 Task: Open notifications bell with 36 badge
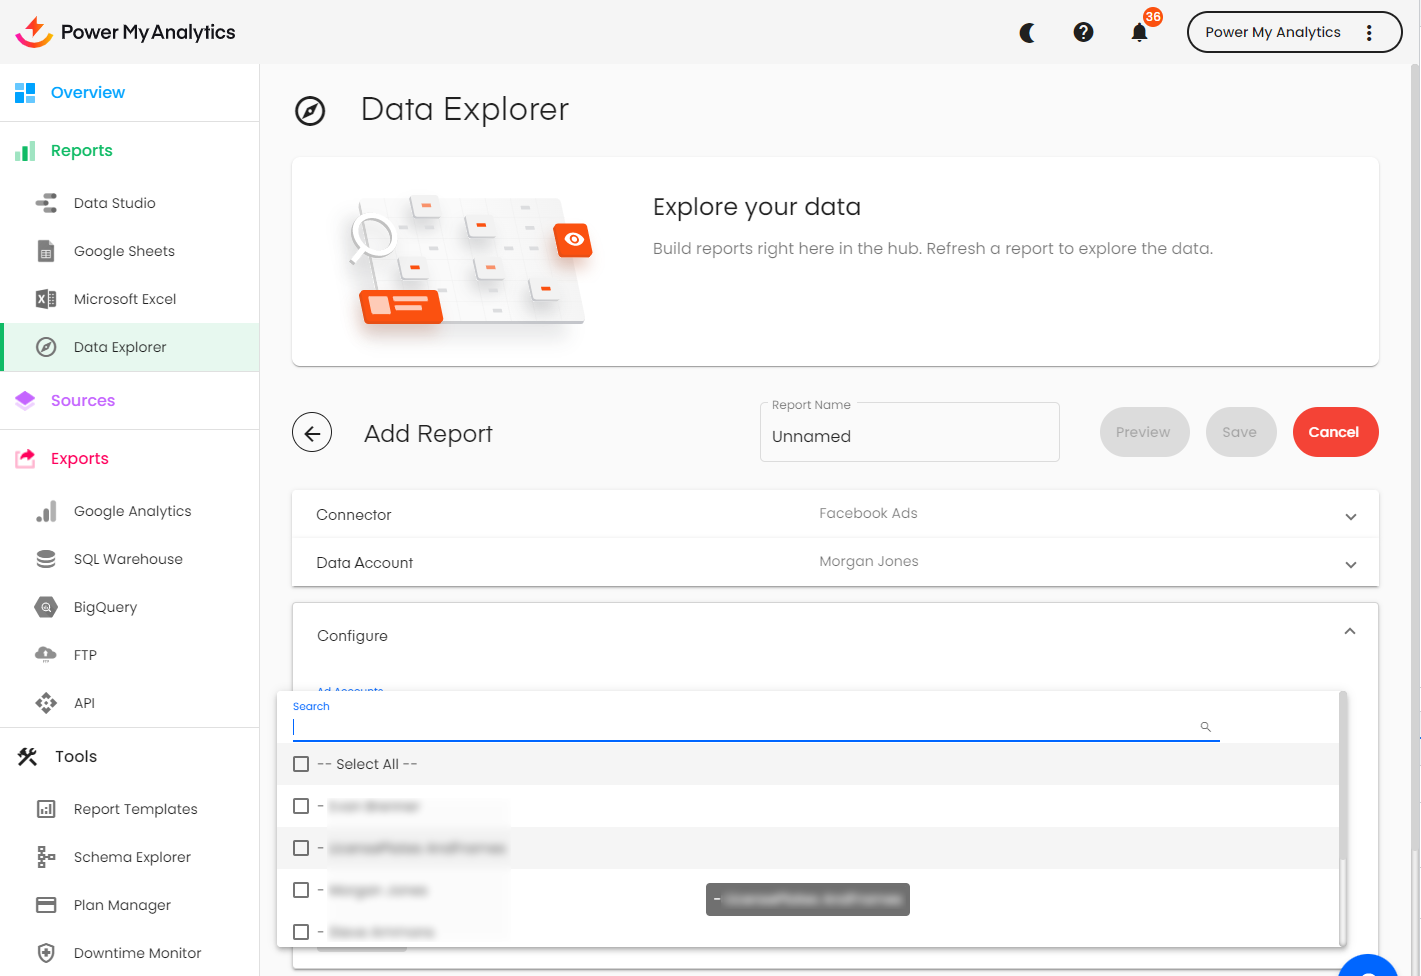1139,33
